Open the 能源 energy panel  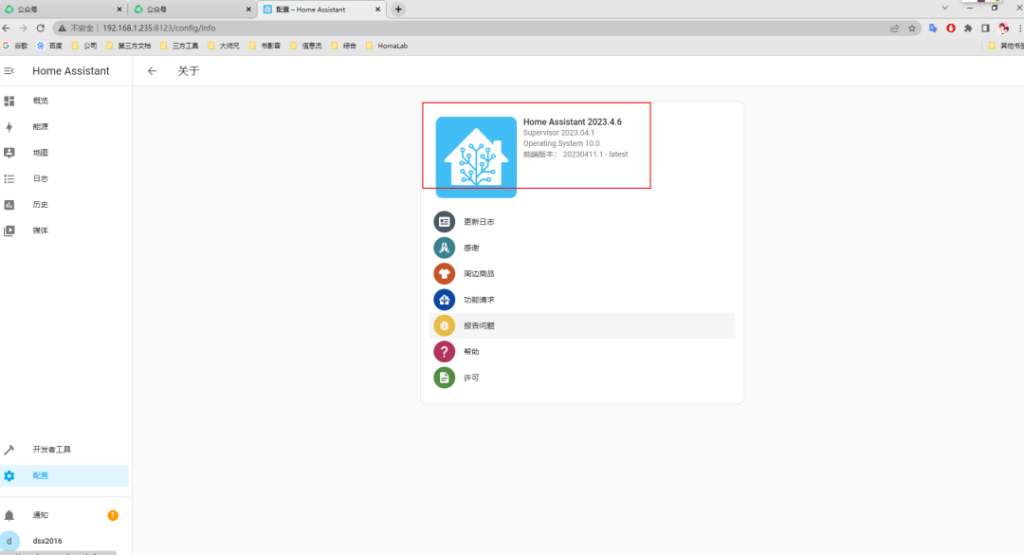[64, 127]
